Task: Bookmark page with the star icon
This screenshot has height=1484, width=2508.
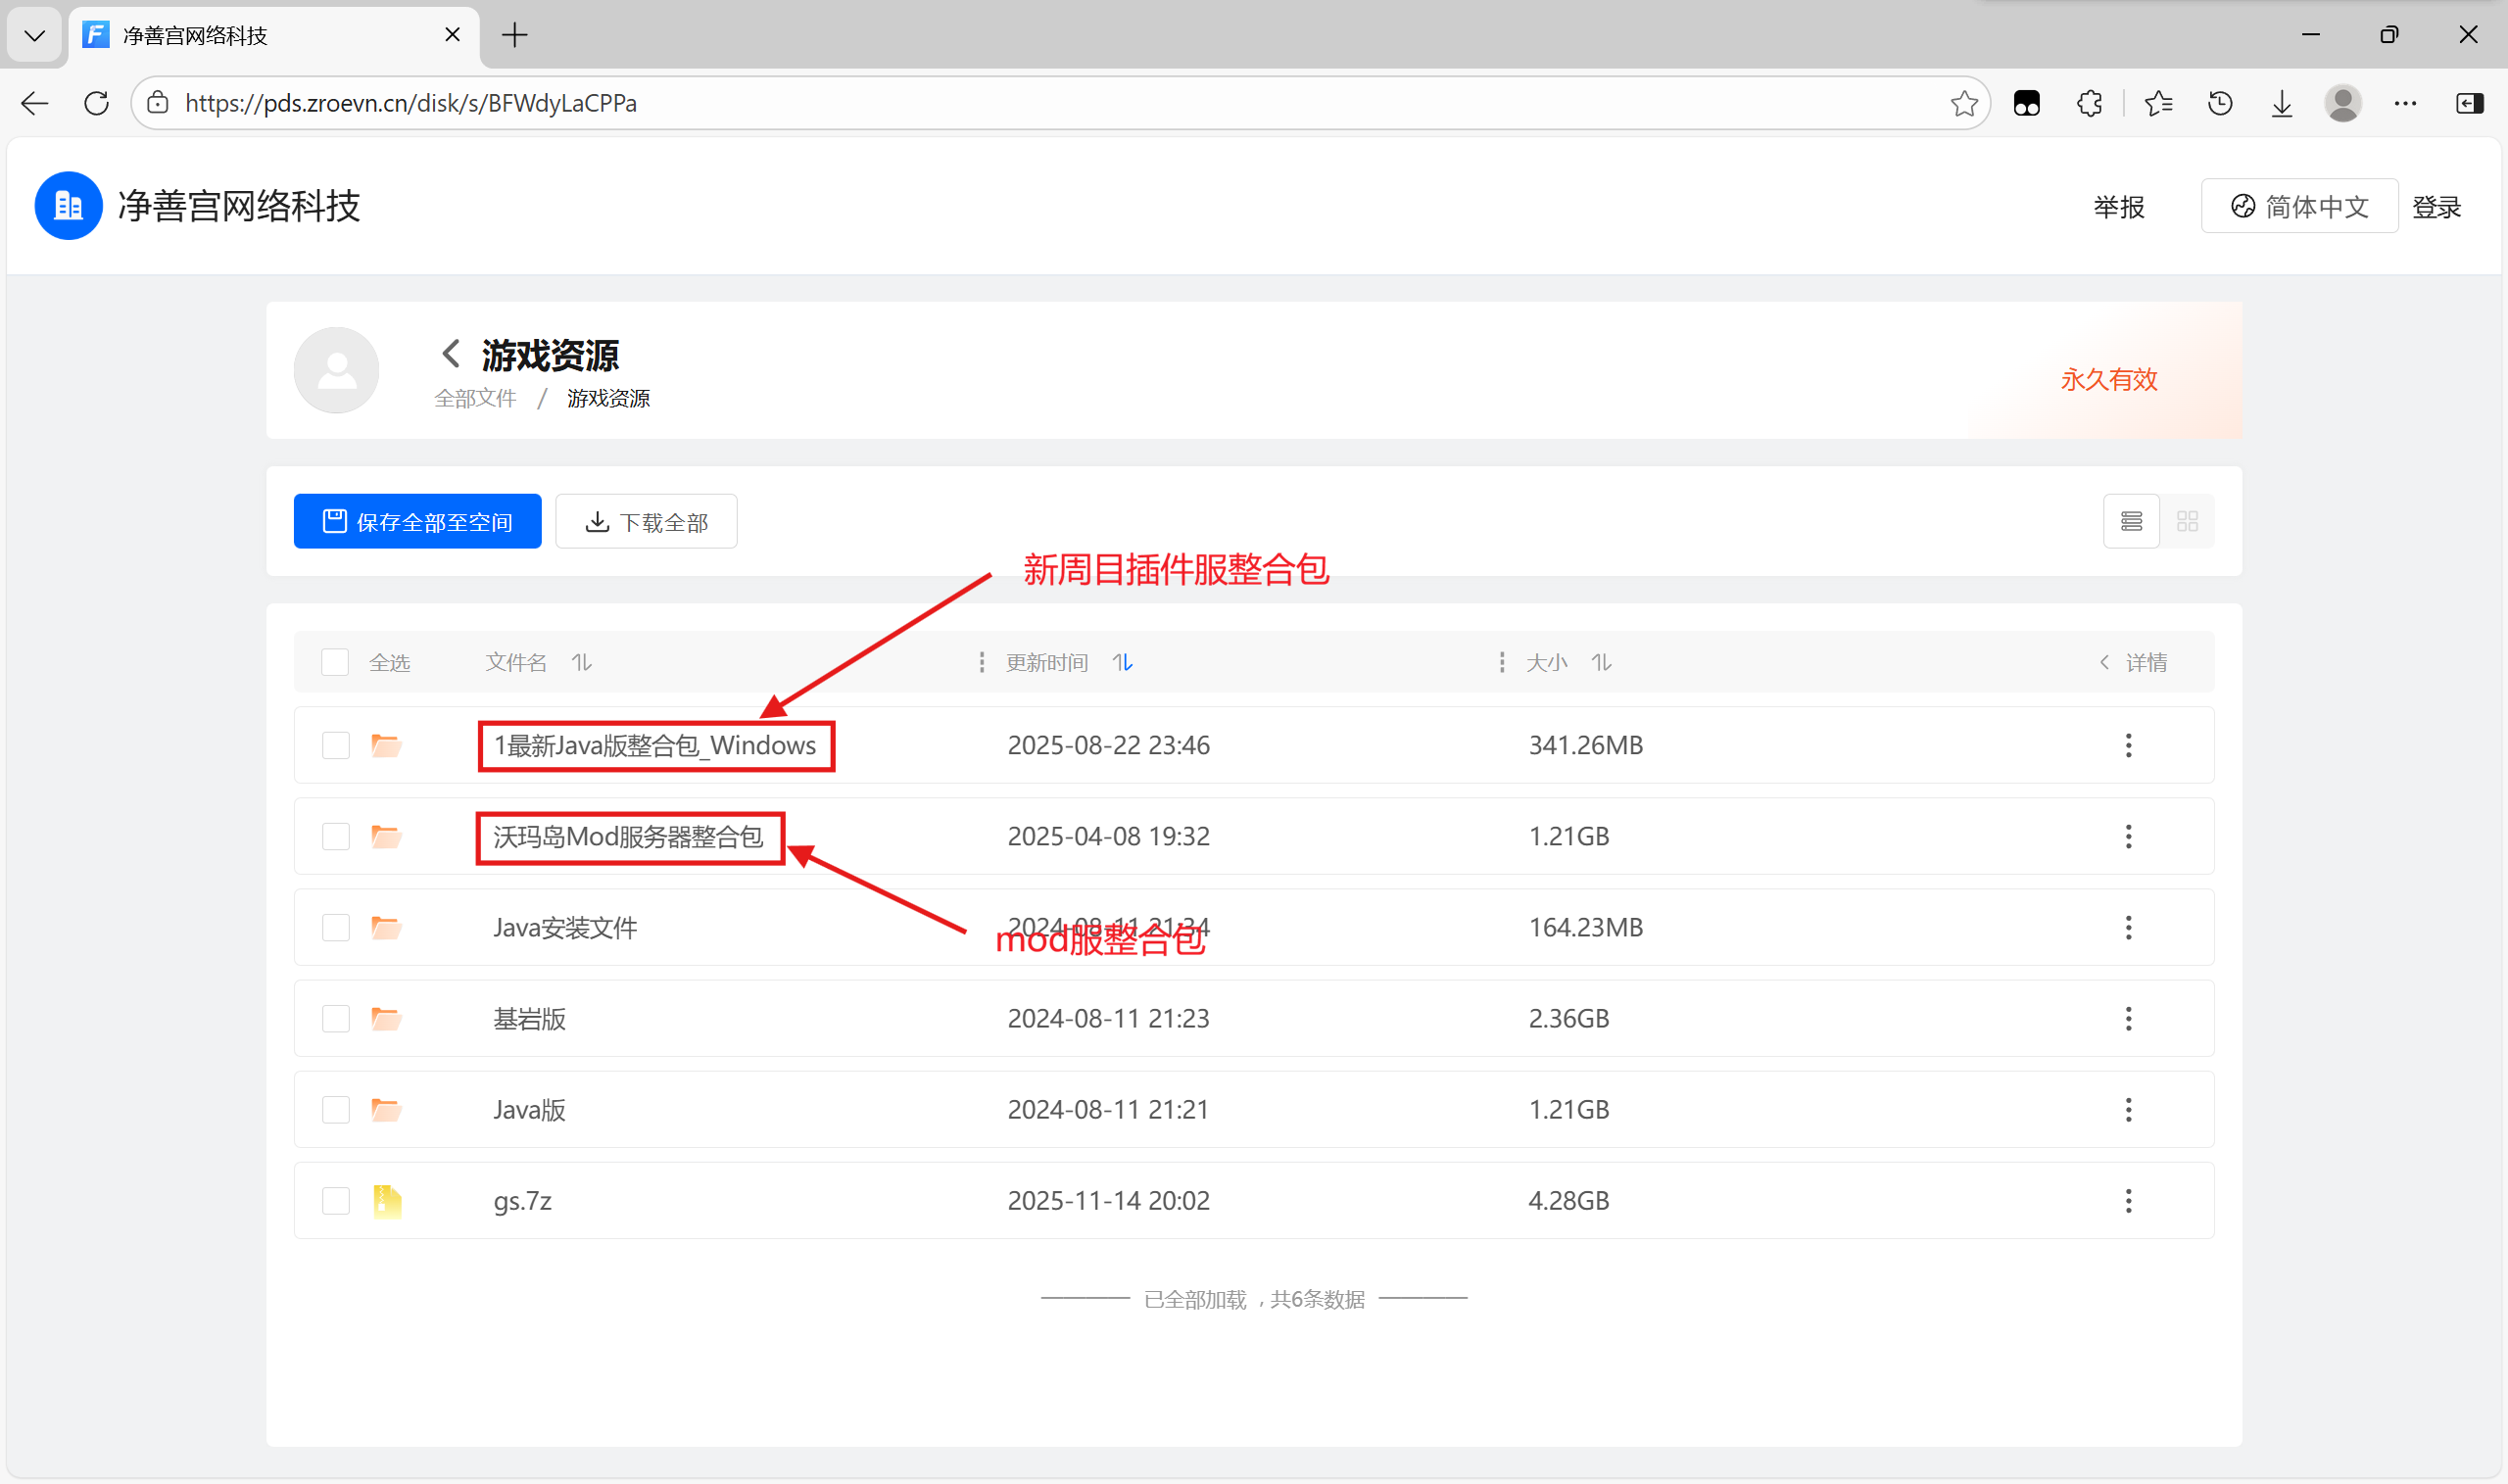Action: pos(1964,103)
